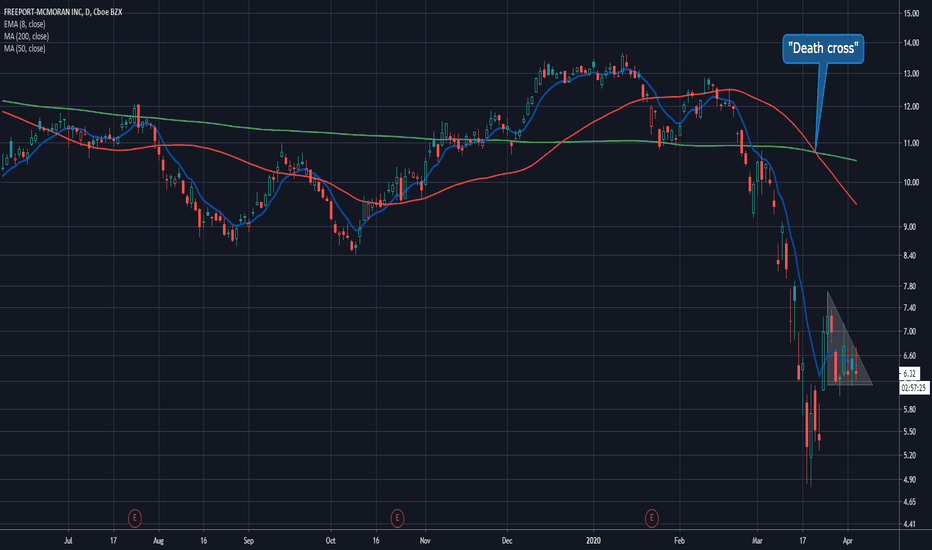Click the Nov date axis label

(x=425, y=541)
